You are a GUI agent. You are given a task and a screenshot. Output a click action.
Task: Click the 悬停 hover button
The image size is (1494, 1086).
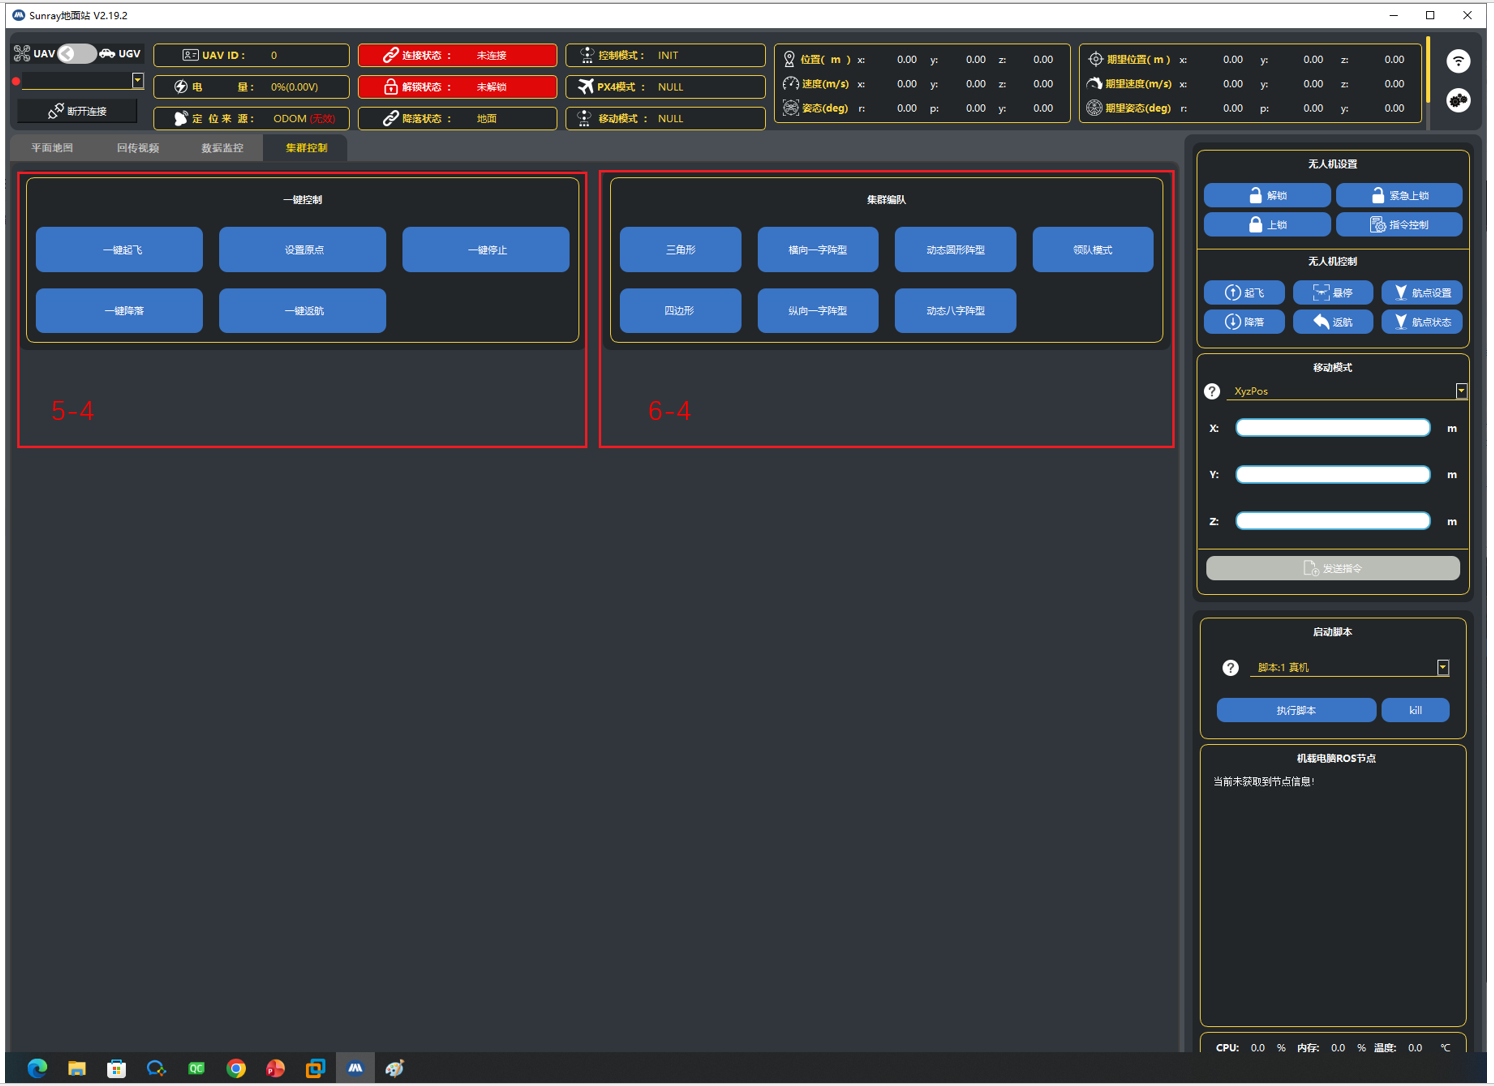pos(1333,293)
